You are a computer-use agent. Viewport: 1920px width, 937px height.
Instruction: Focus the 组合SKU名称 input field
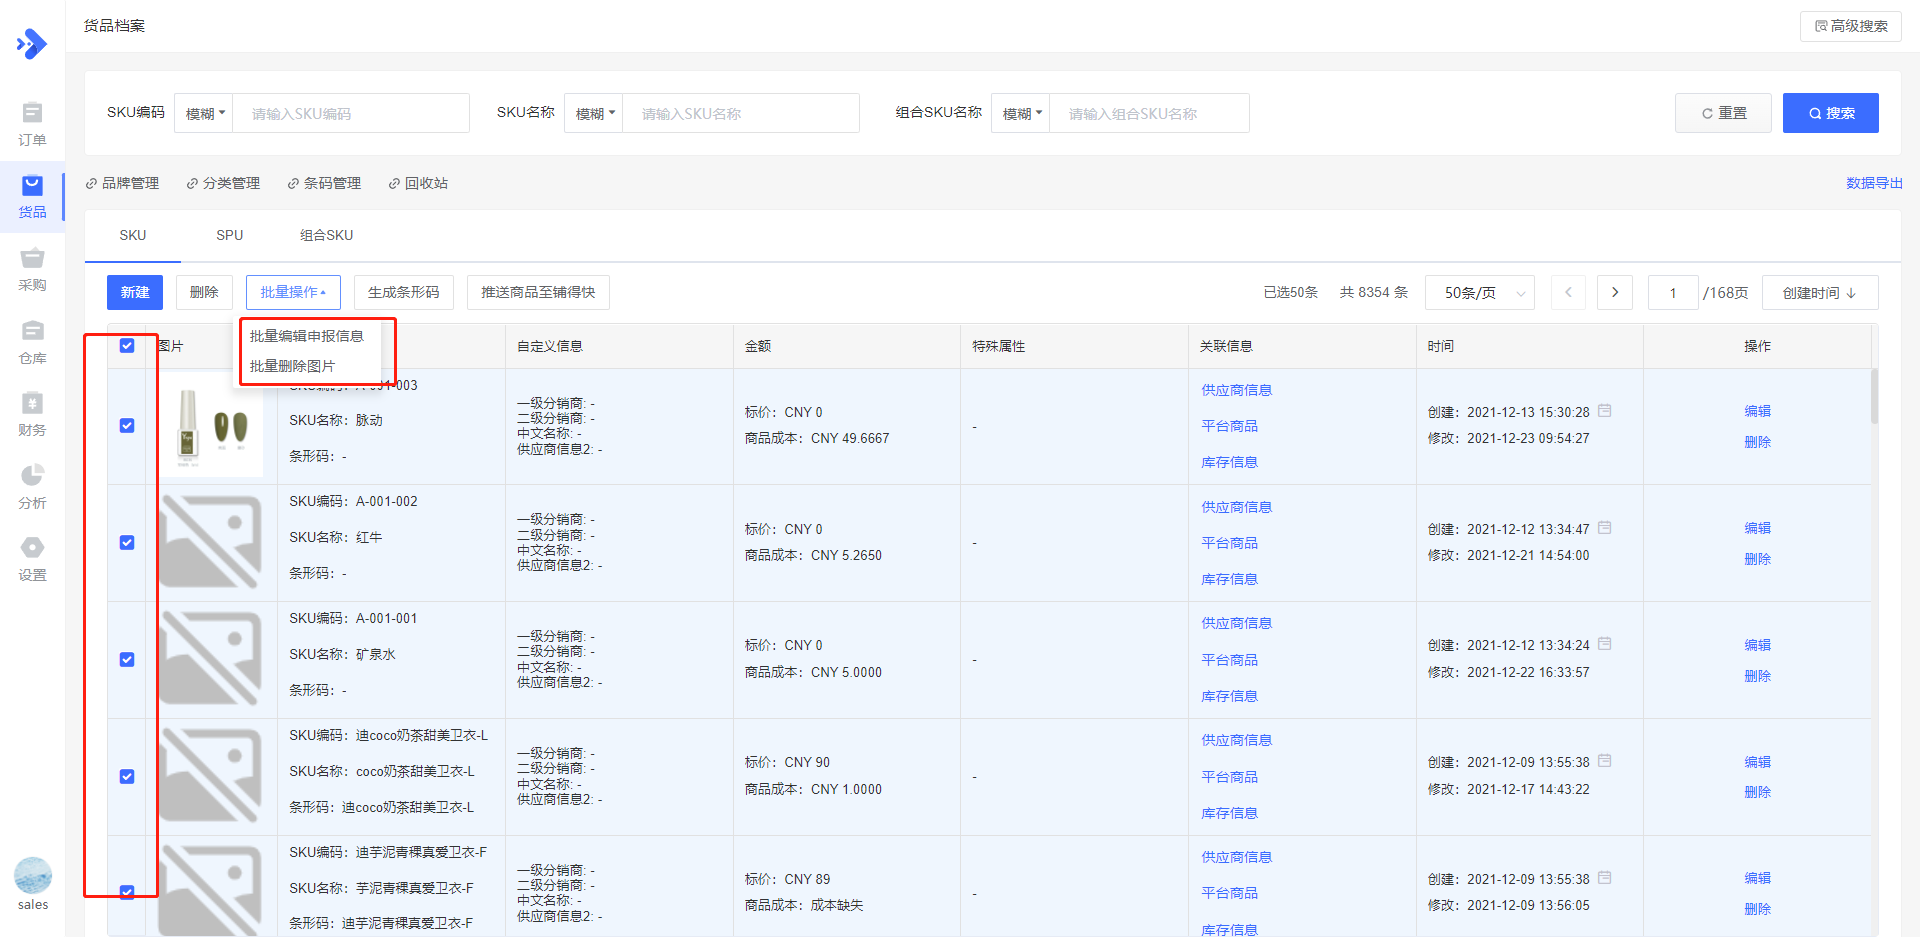[1149, 113]
